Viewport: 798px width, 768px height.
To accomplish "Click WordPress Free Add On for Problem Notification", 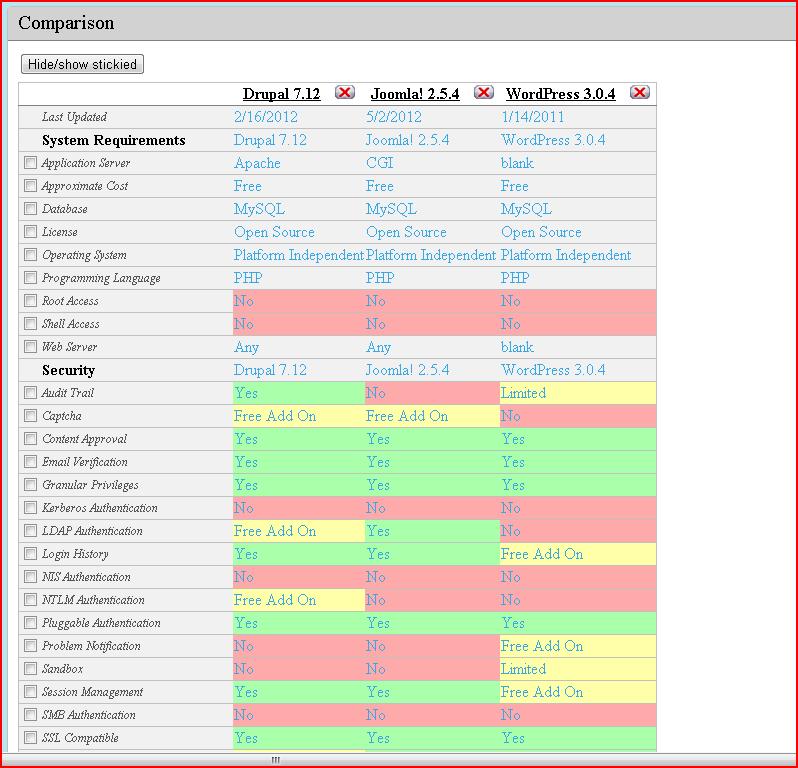I will [542, 646].
